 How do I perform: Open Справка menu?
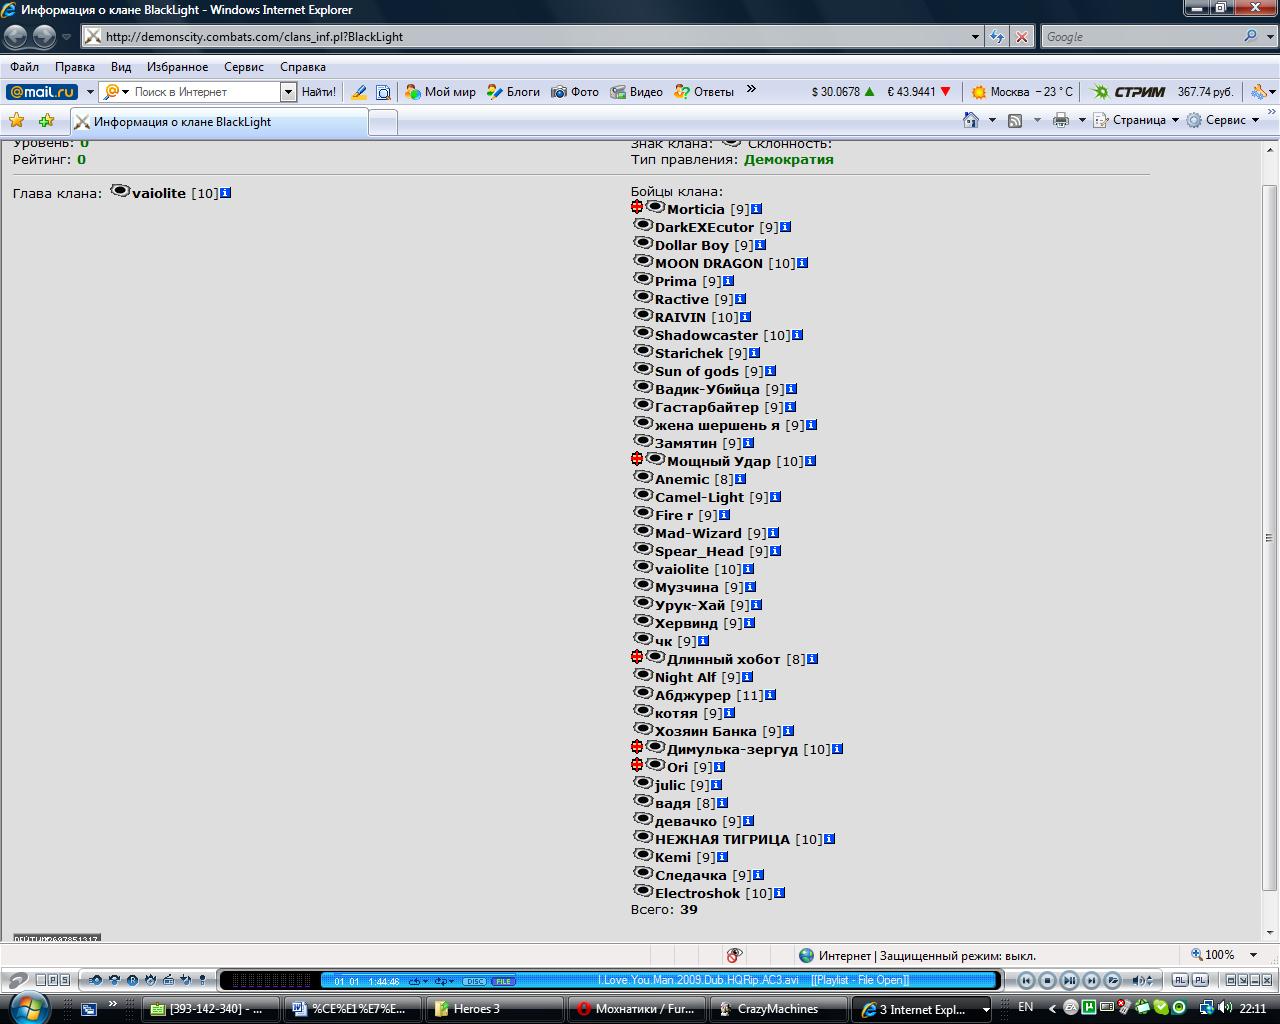(303, 67)
